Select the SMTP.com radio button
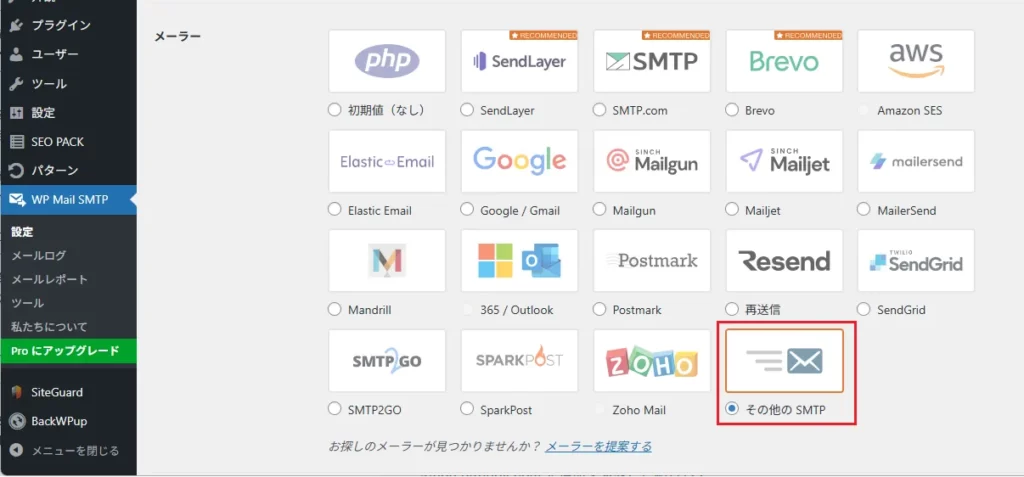 point(600,110)
